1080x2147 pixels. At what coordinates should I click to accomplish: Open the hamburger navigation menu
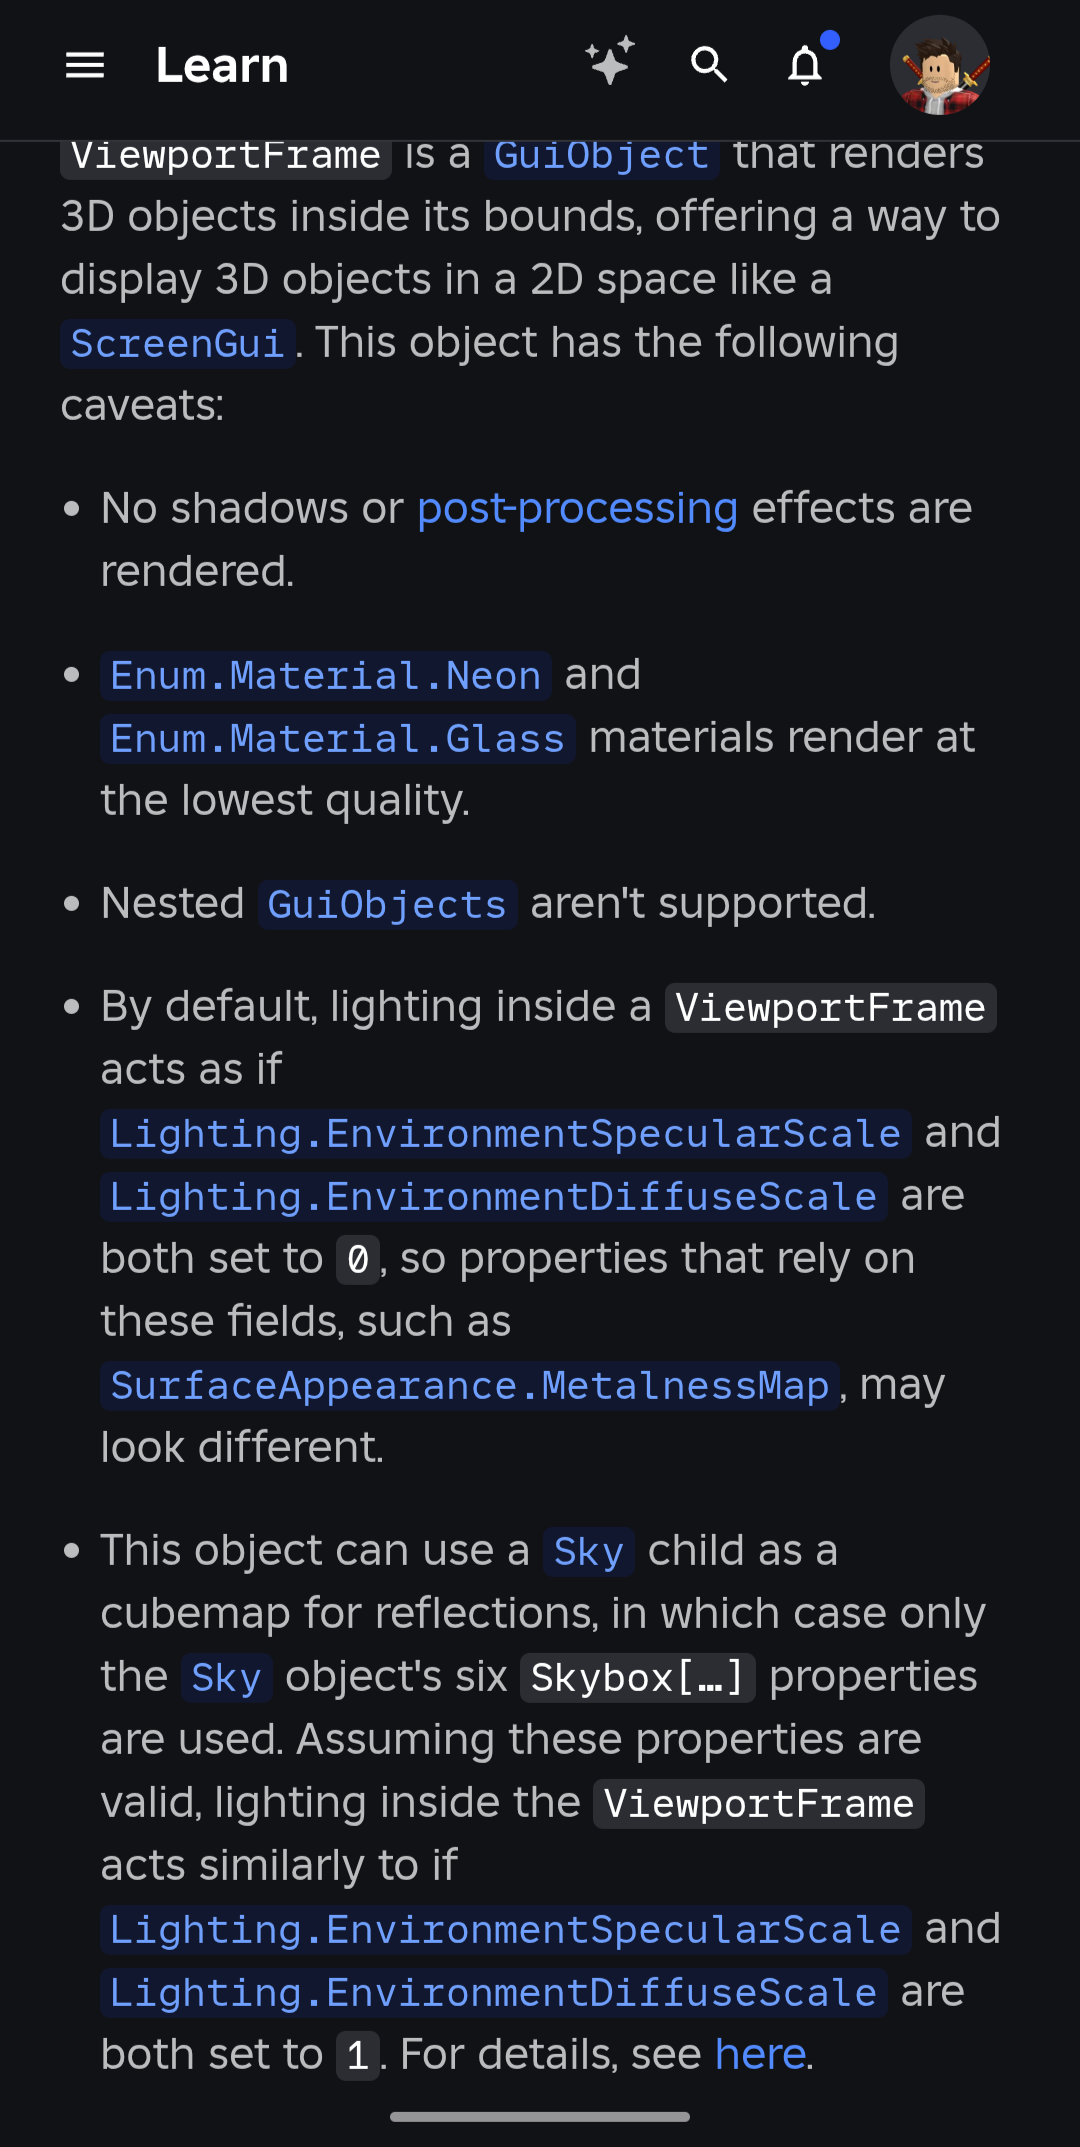tap(85, 66)
